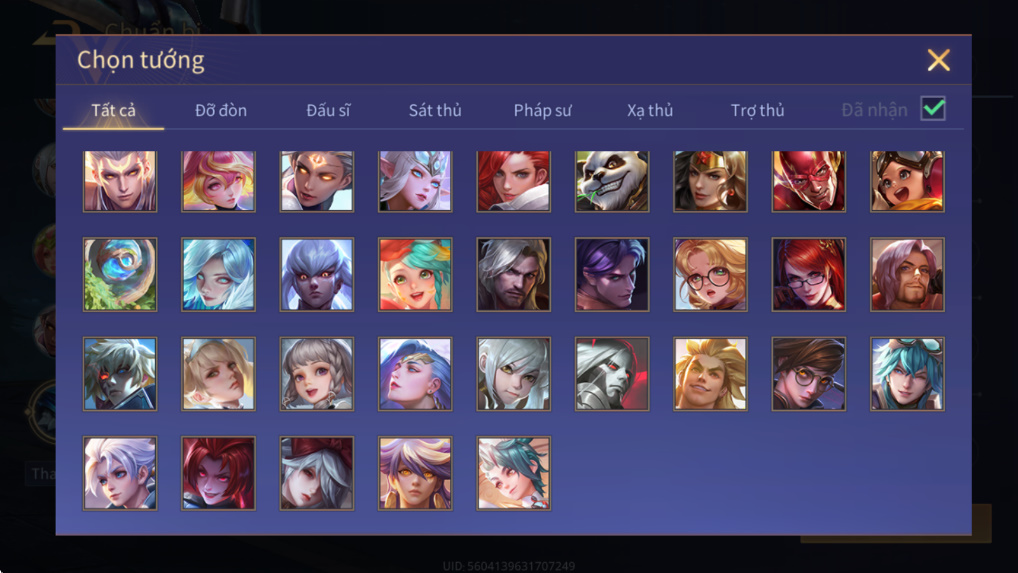Show the Pháp sư hero list
The image size is (1018, 573).
coord(542,110)
